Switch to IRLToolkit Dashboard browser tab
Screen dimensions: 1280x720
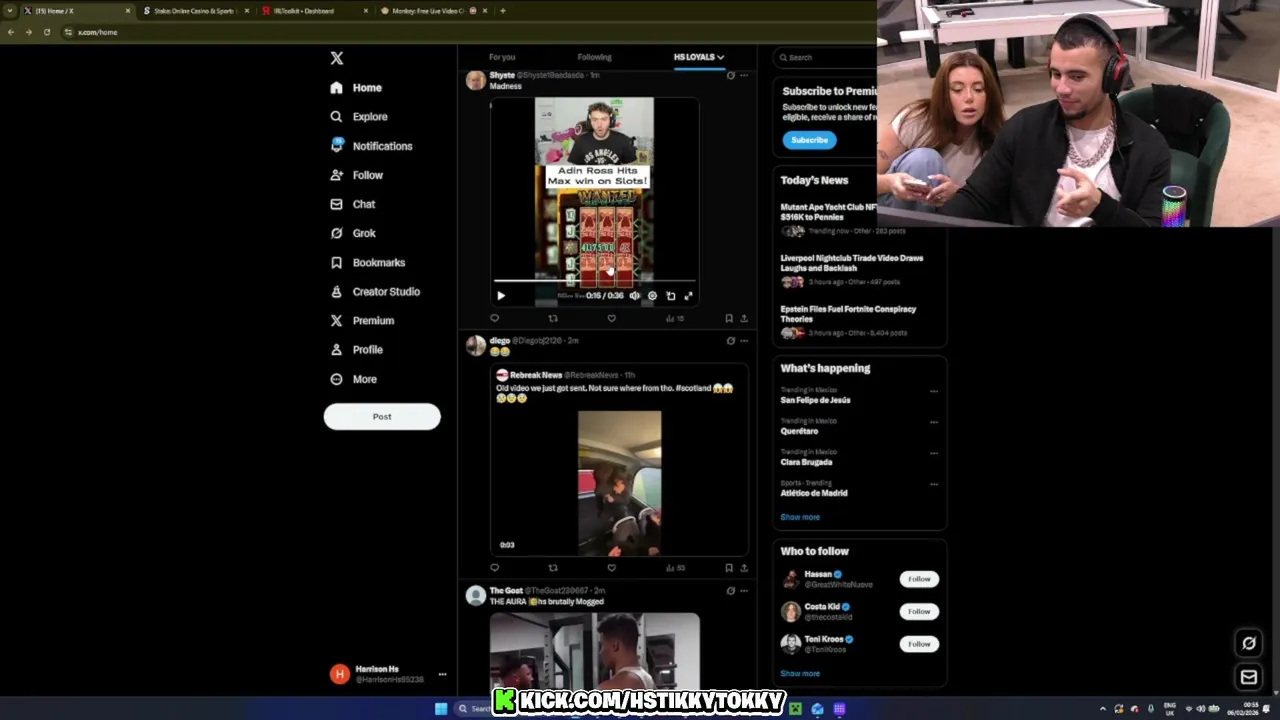(313, 10)
